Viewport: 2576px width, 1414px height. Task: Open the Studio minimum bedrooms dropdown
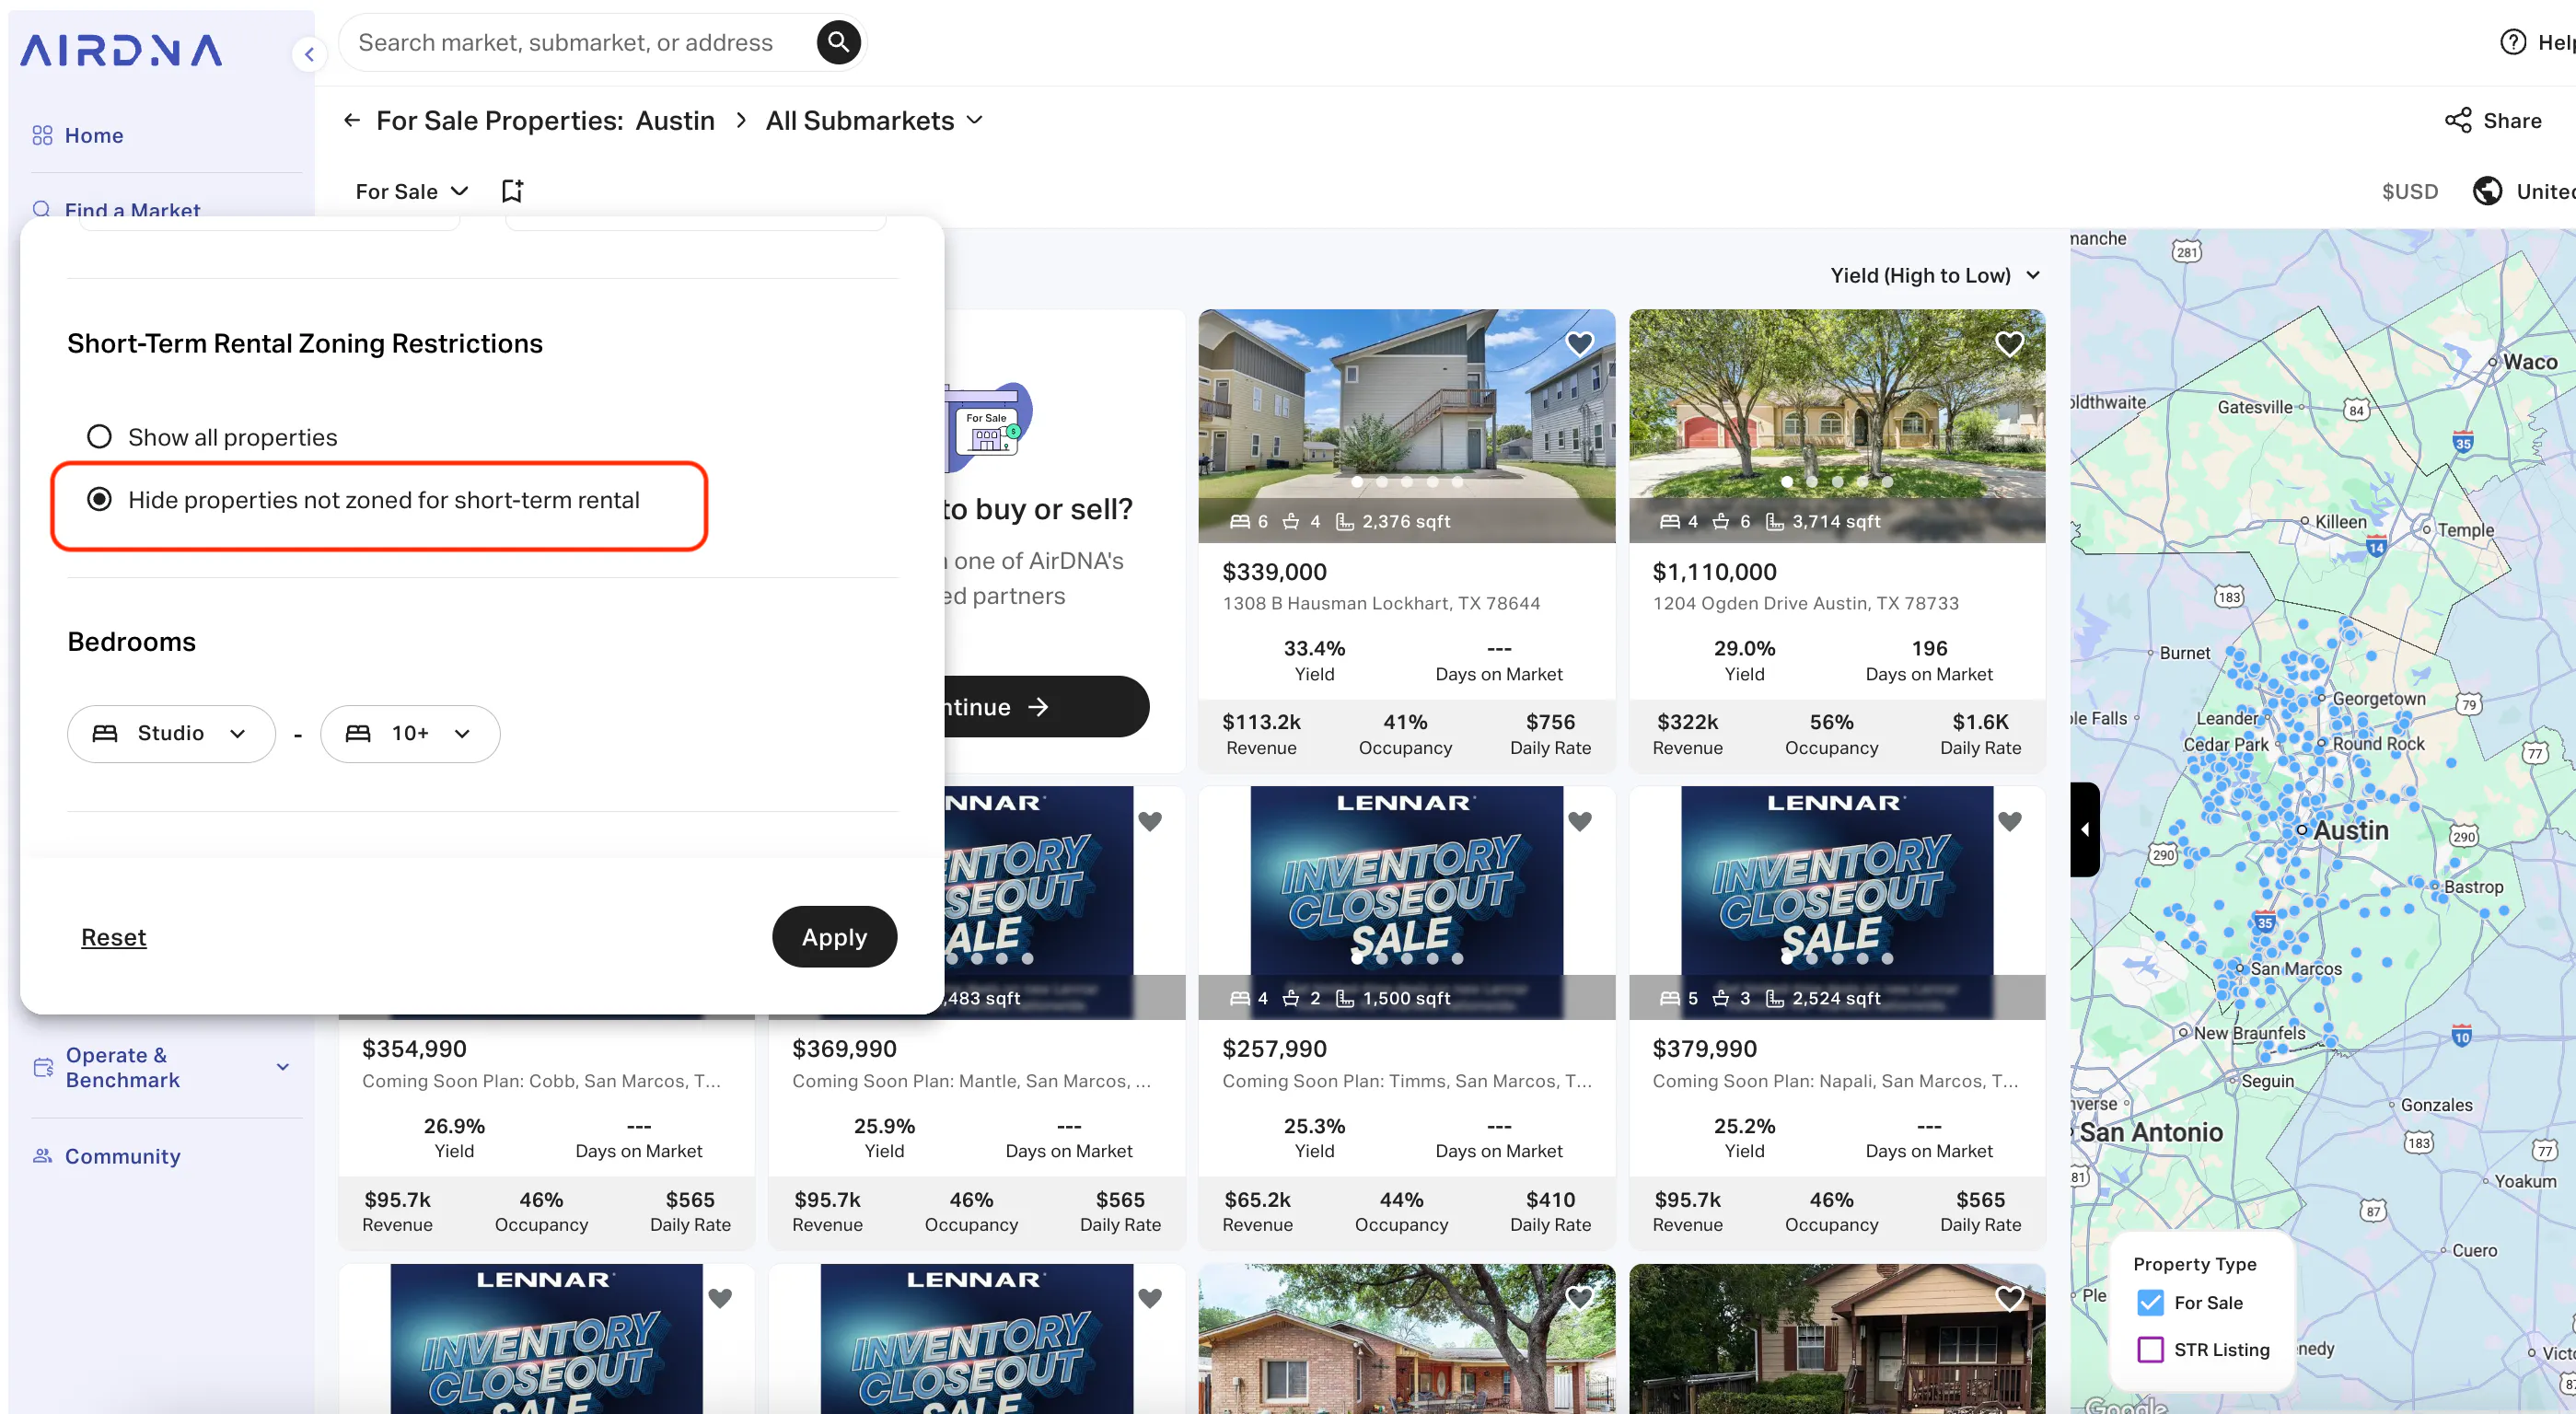(x=171, y=733)
